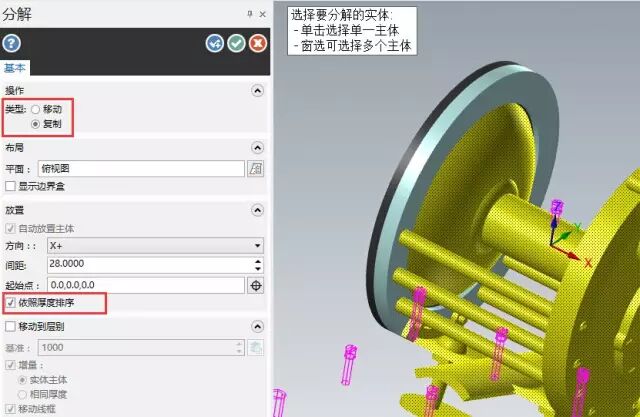This screenshot has height=417, width=640.
Task: Select the 移动 radio option
Action: (36, 109)
